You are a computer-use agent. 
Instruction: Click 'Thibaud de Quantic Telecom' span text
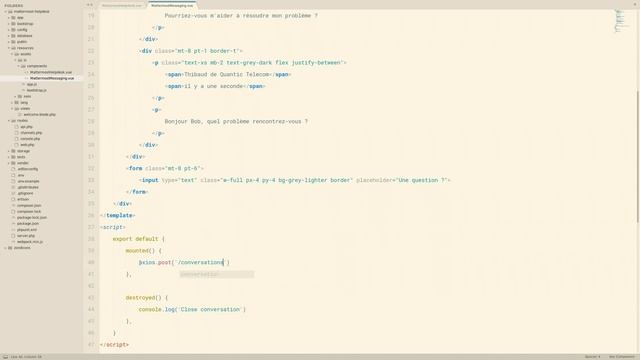pos(227,74)
